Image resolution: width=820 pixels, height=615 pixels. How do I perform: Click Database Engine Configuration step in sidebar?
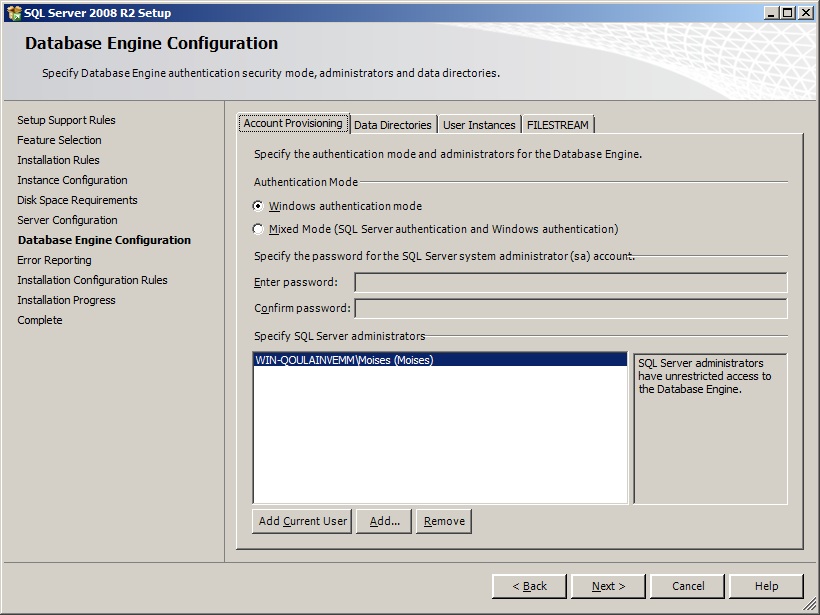[104, 240]
